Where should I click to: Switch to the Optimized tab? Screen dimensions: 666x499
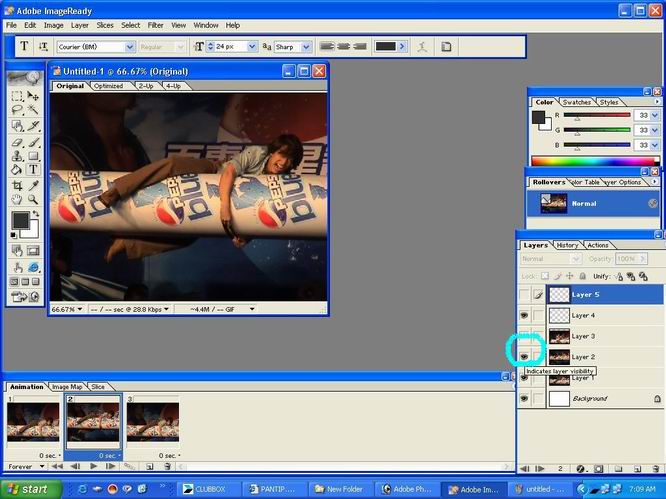coord(108,86)
